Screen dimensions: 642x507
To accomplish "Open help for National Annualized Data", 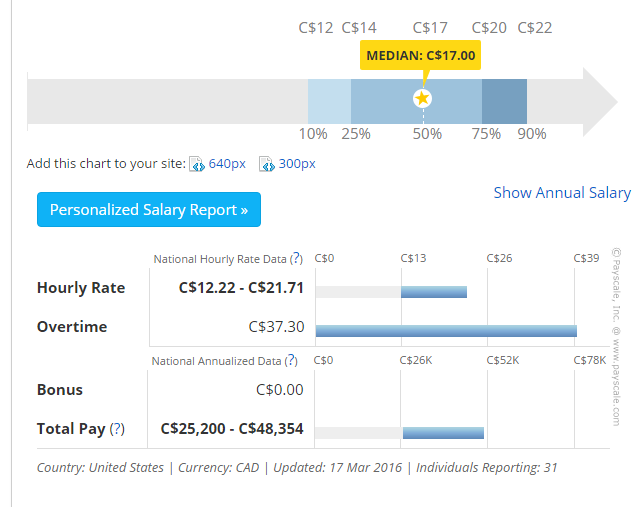I will click(x=290, y=361).
